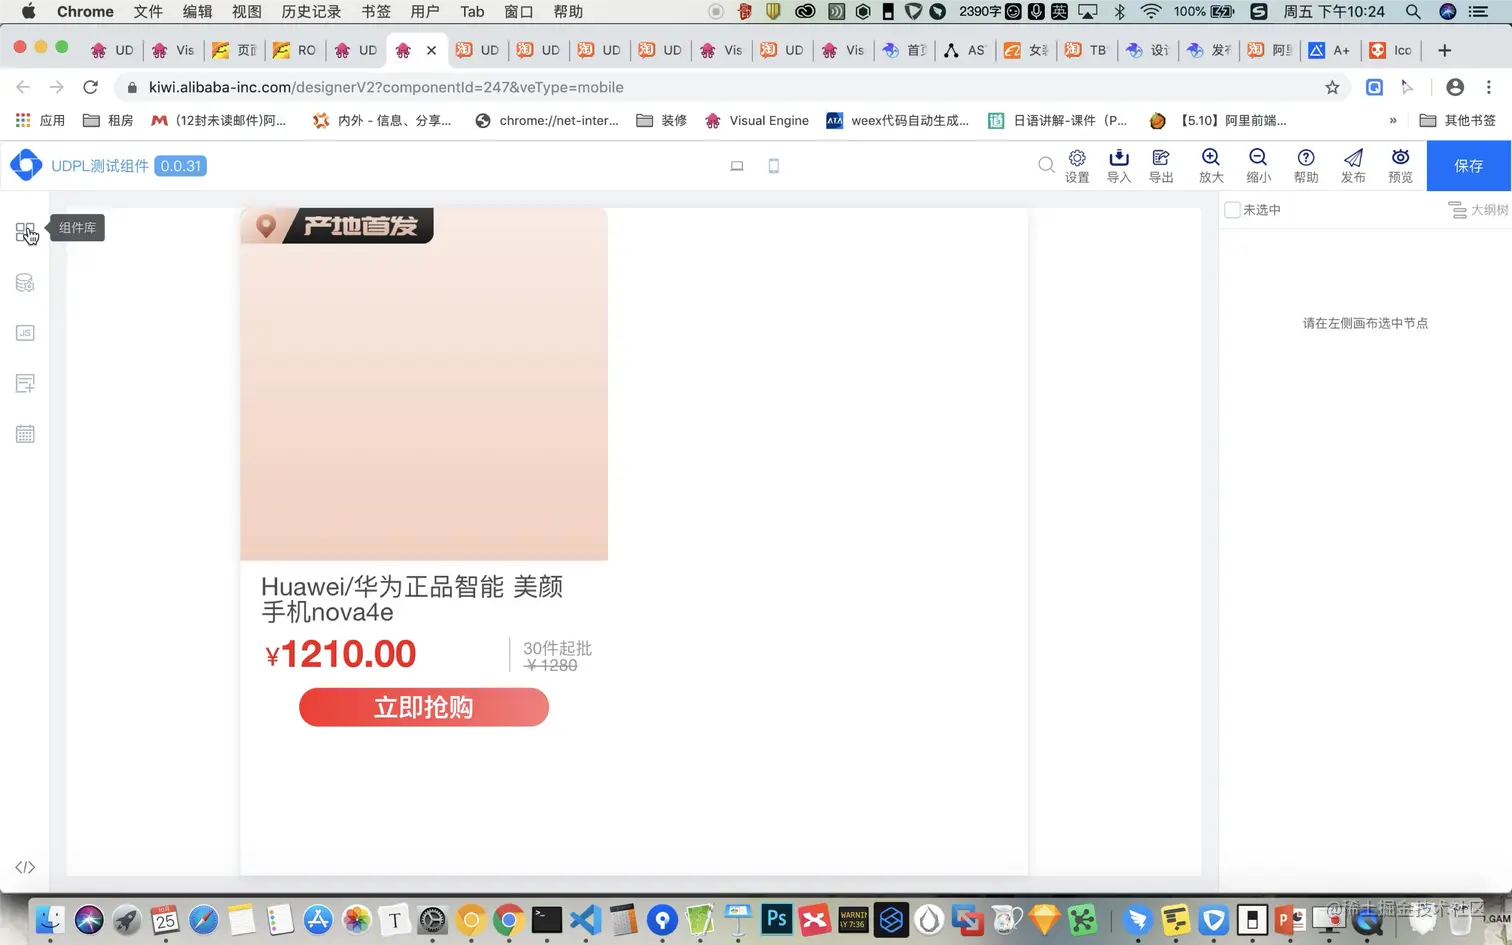1512x945 pixels.
Task: Open 其他书签 bookmarks folder
Action: click(1458, 120)
